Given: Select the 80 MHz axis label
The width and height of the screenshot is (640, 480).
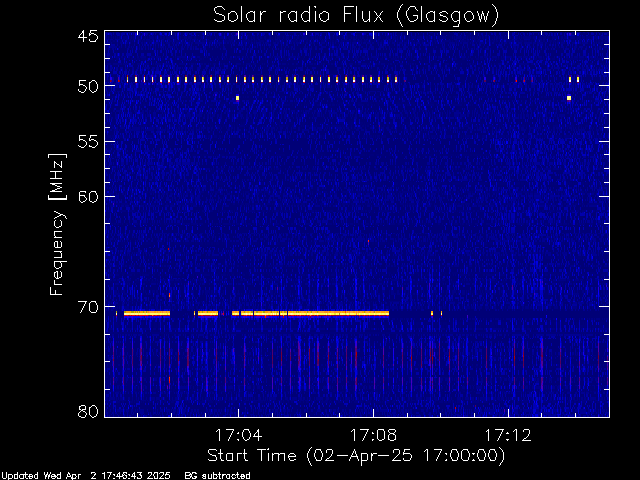Looking at the screenshot, I should (x=88, y=411).
